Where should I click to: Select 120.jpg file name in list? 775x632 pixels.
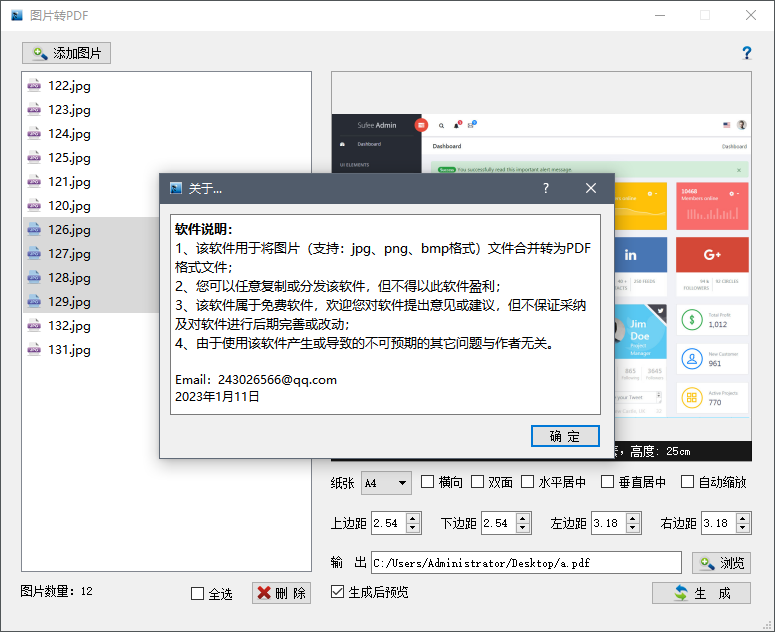pos(69,206)
